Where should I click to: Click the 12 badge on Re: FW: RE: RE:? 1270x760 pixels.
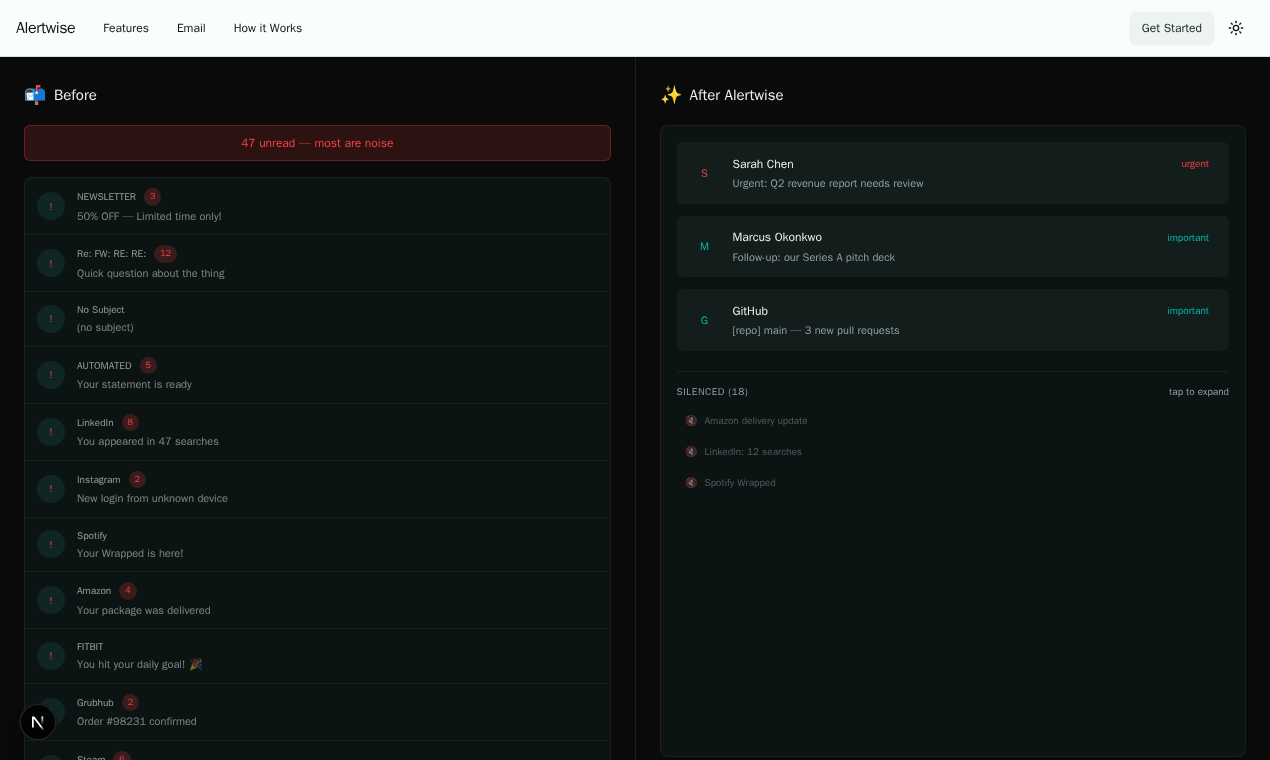pyautogui.click(x=165, y=254)
